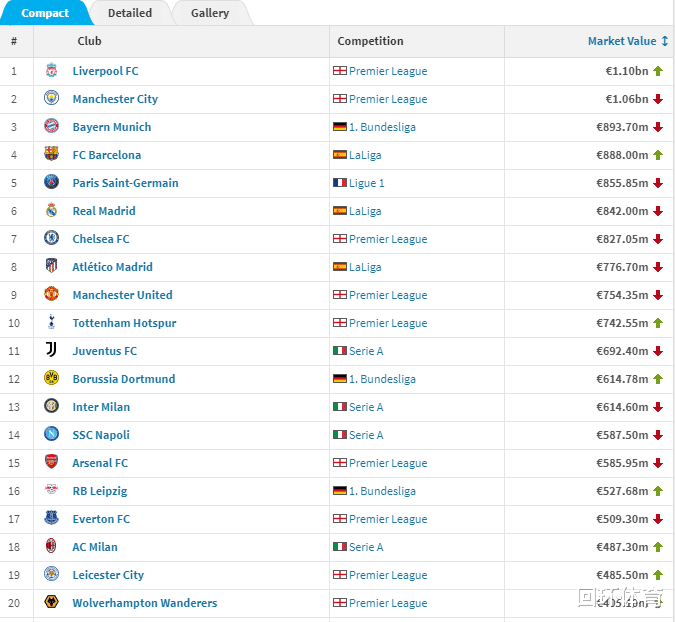Click the Juventus FC logo icon
Viewport: 675px width, 622px height.
(51, 351)
